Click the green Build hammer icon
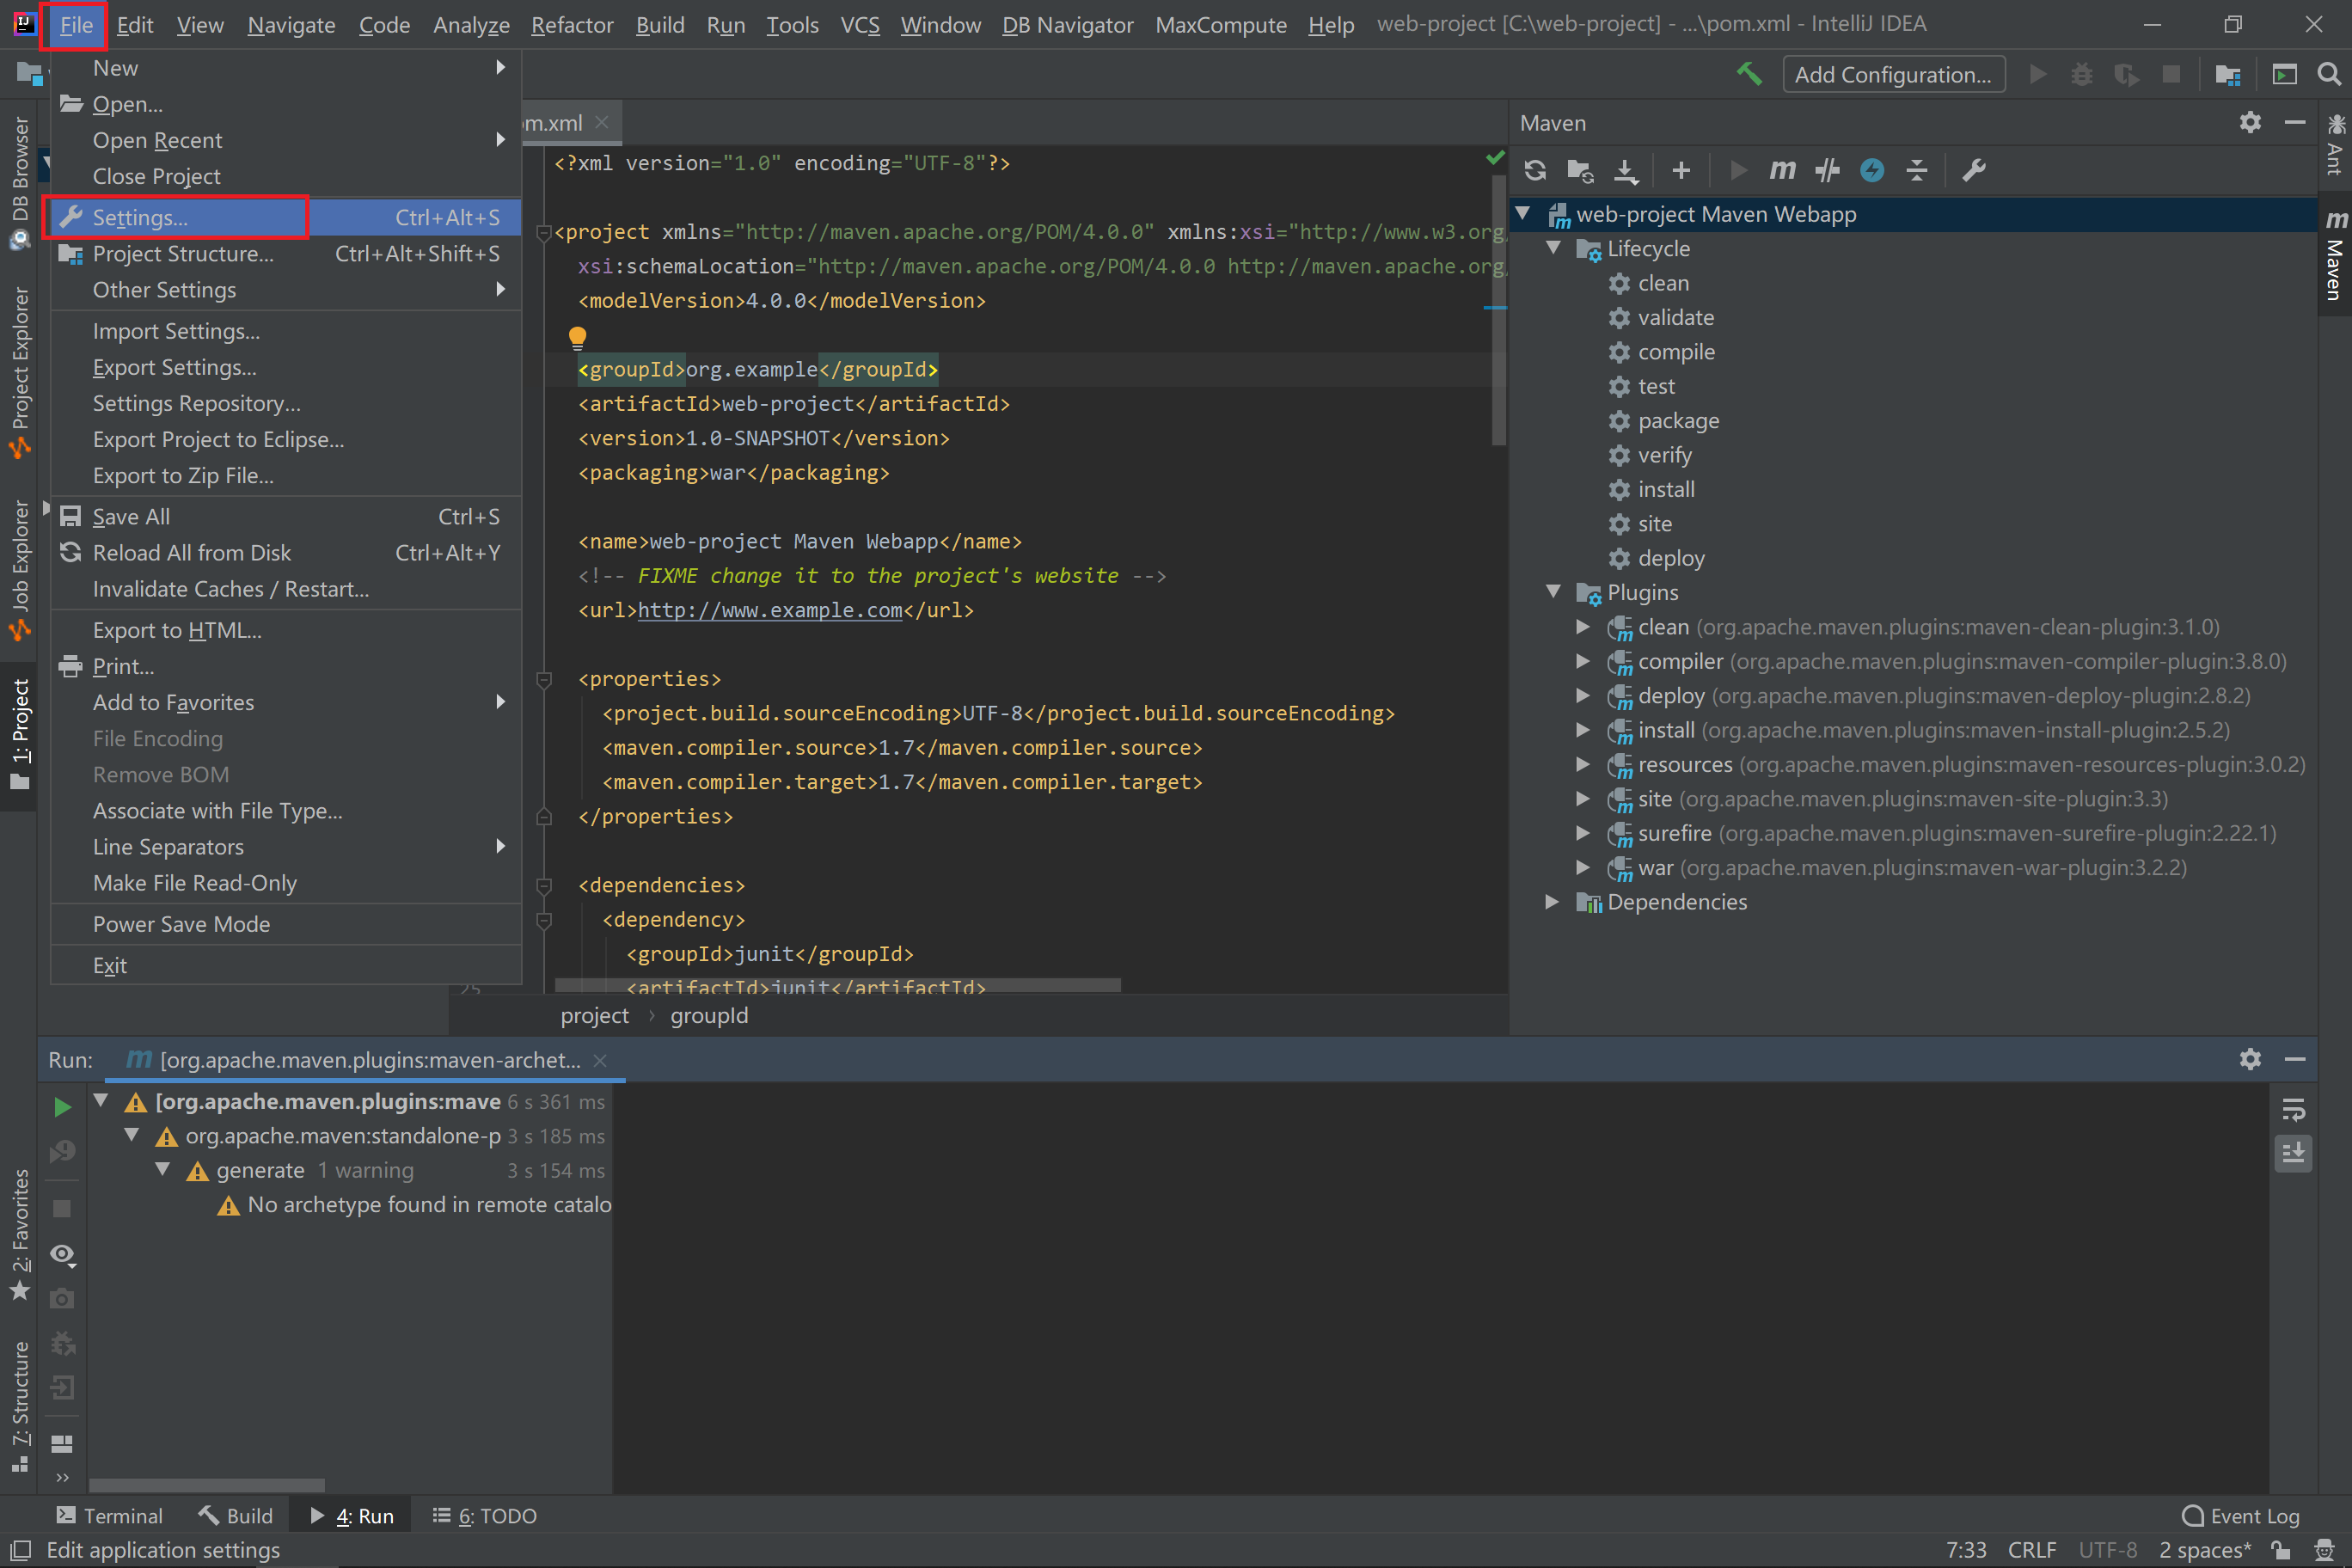 (x=1749, y=74)
